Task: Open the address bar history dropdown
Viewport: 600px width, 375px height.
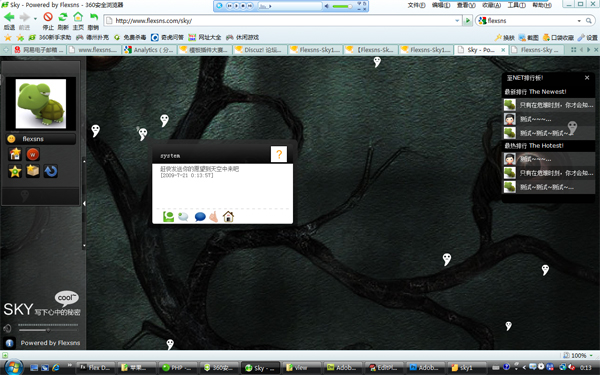Action: point(457,21)
